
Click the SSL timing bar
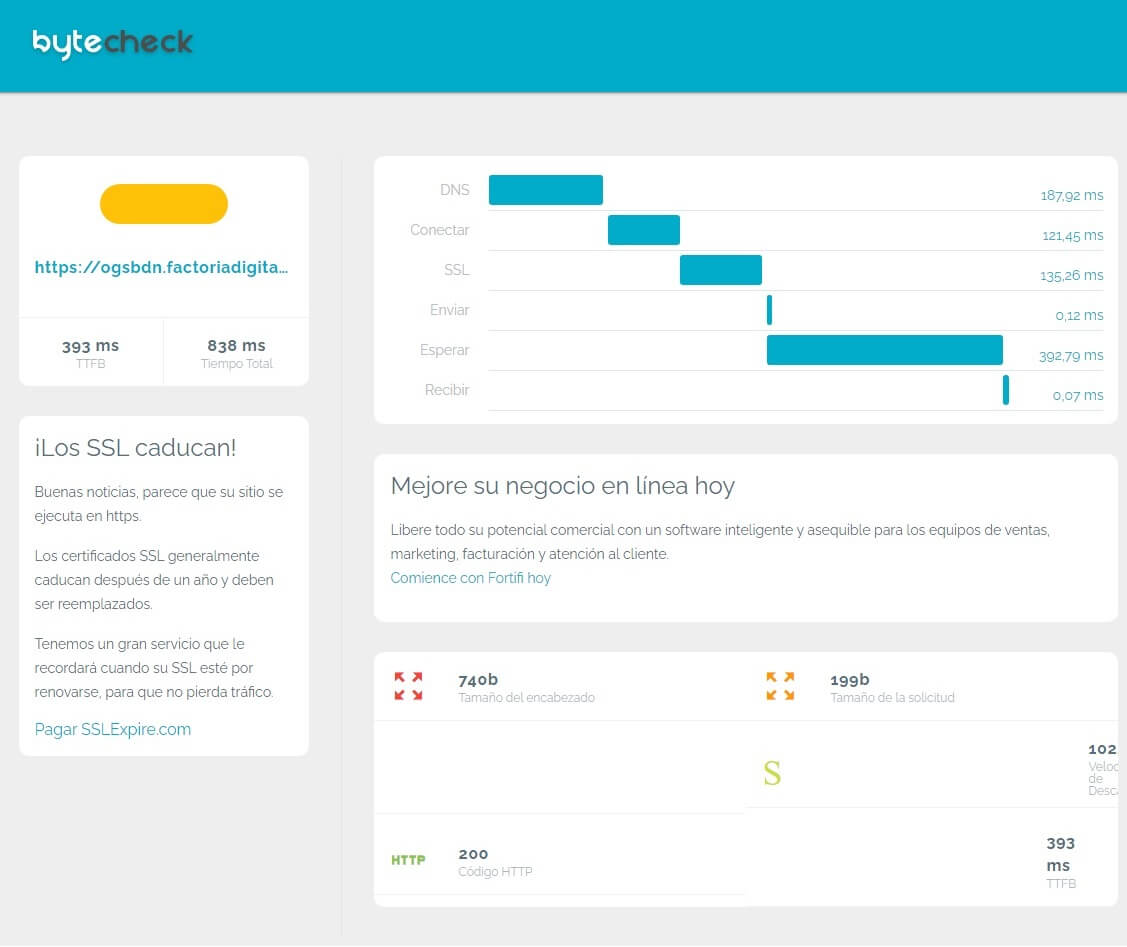click(720, 270)
